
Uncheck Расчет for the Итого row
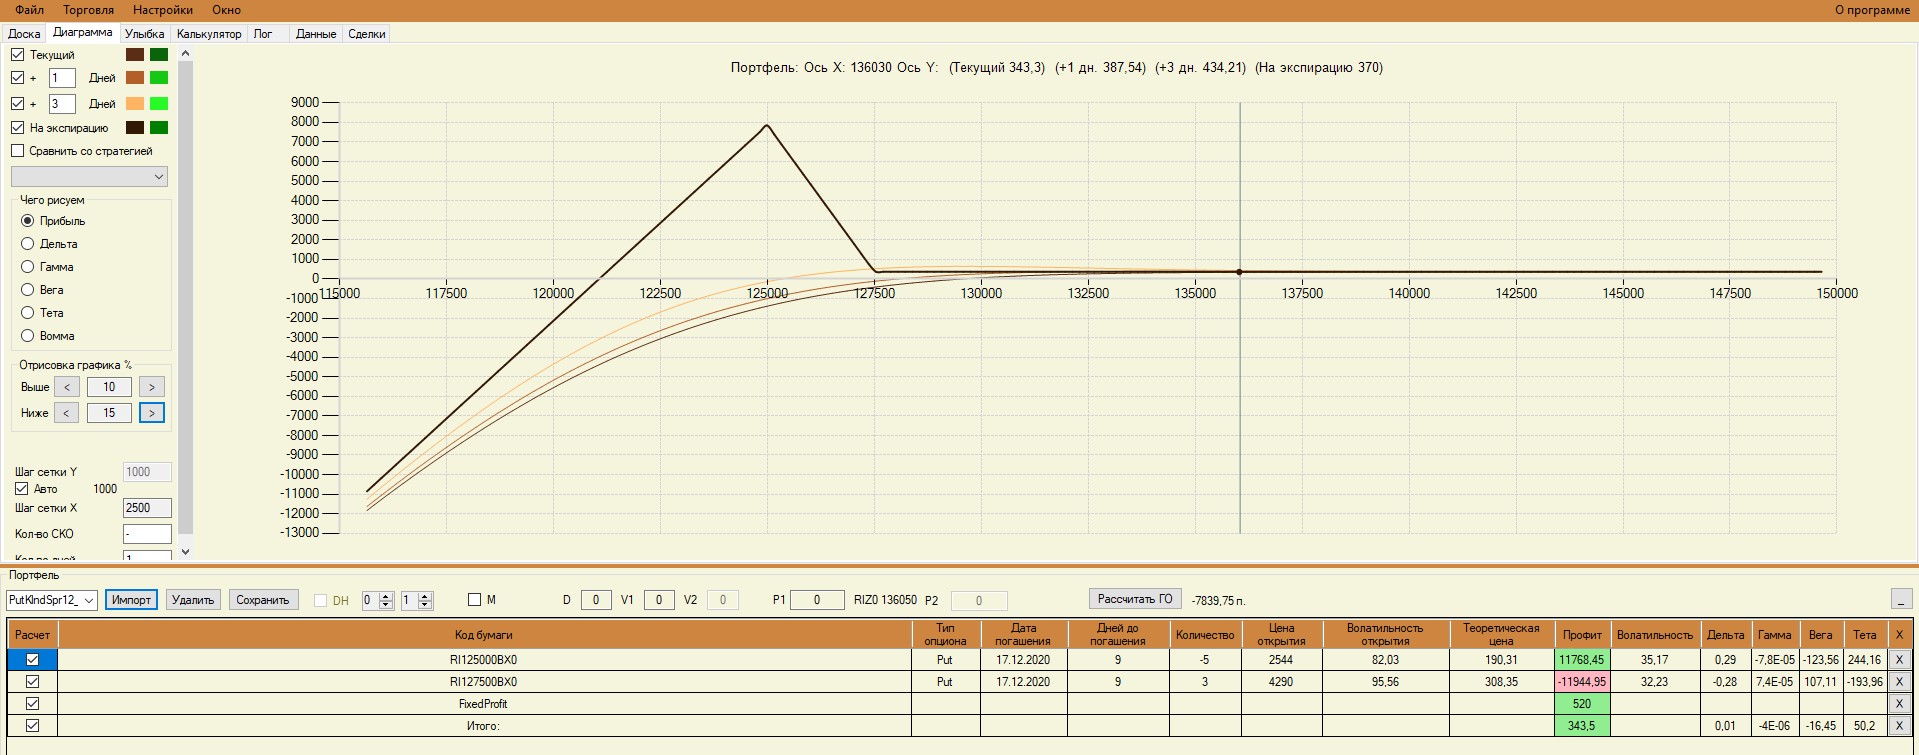point(32,726)
